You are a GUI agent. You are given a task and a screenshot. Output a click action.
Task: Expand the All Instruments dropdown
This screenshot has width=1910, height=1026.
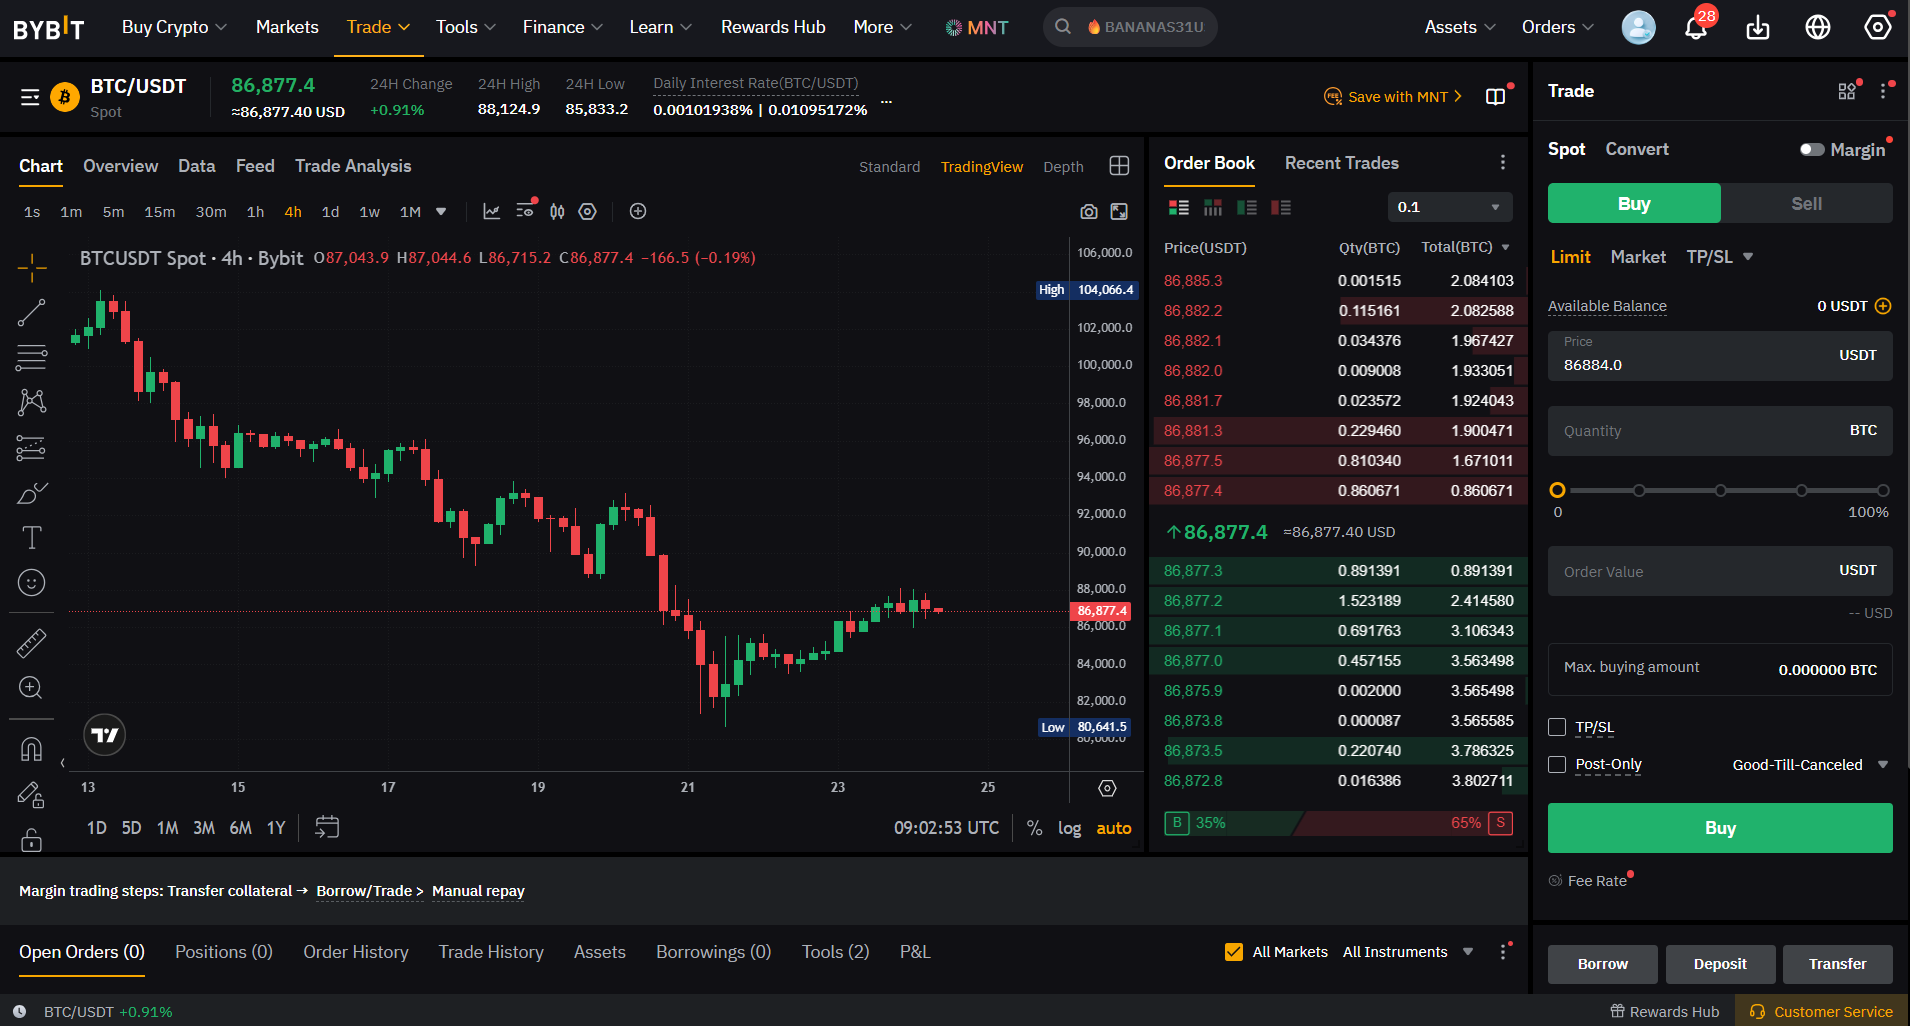1408,952
